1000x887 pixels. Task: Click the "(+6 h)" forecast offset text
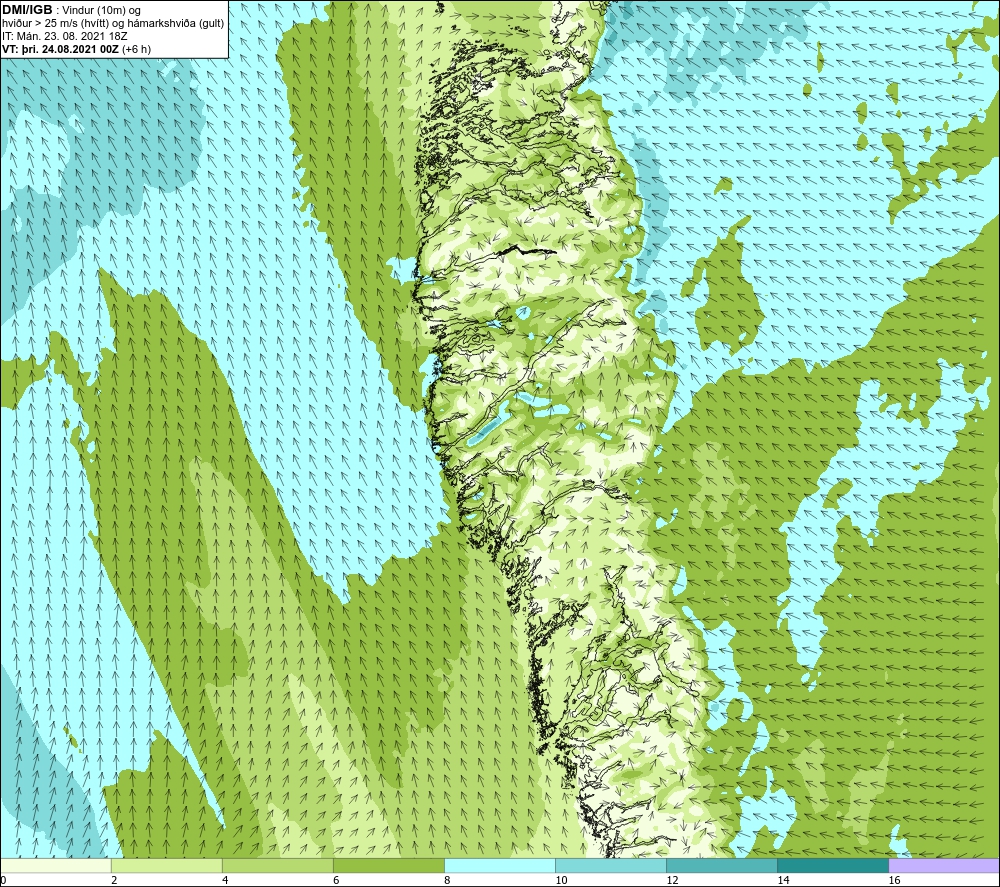pos(136,49)
